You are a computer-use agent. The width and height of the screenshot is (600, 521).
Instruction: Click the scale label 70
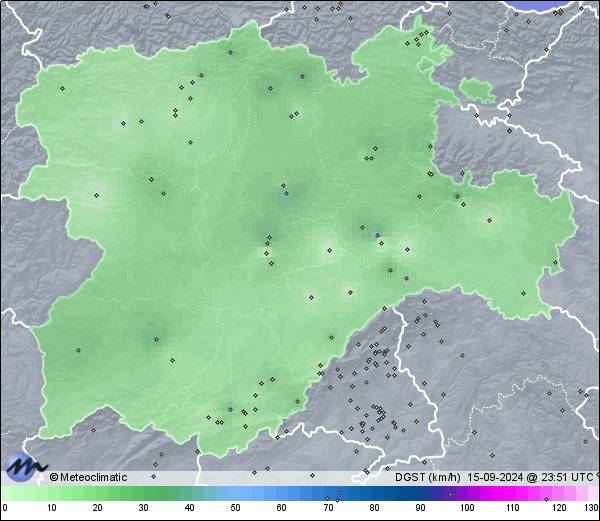pos(328,508)
